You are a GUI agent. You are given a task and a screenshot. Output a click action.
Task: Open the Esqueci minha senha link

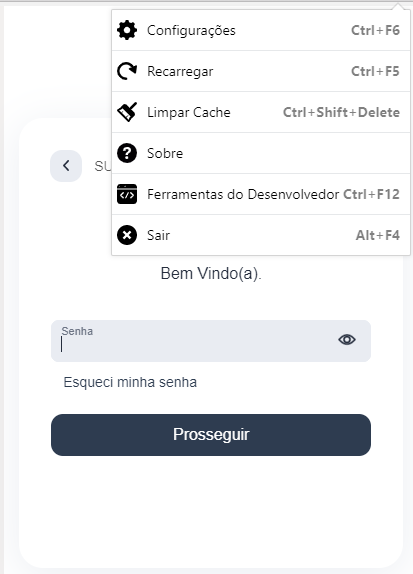(130, 382)
